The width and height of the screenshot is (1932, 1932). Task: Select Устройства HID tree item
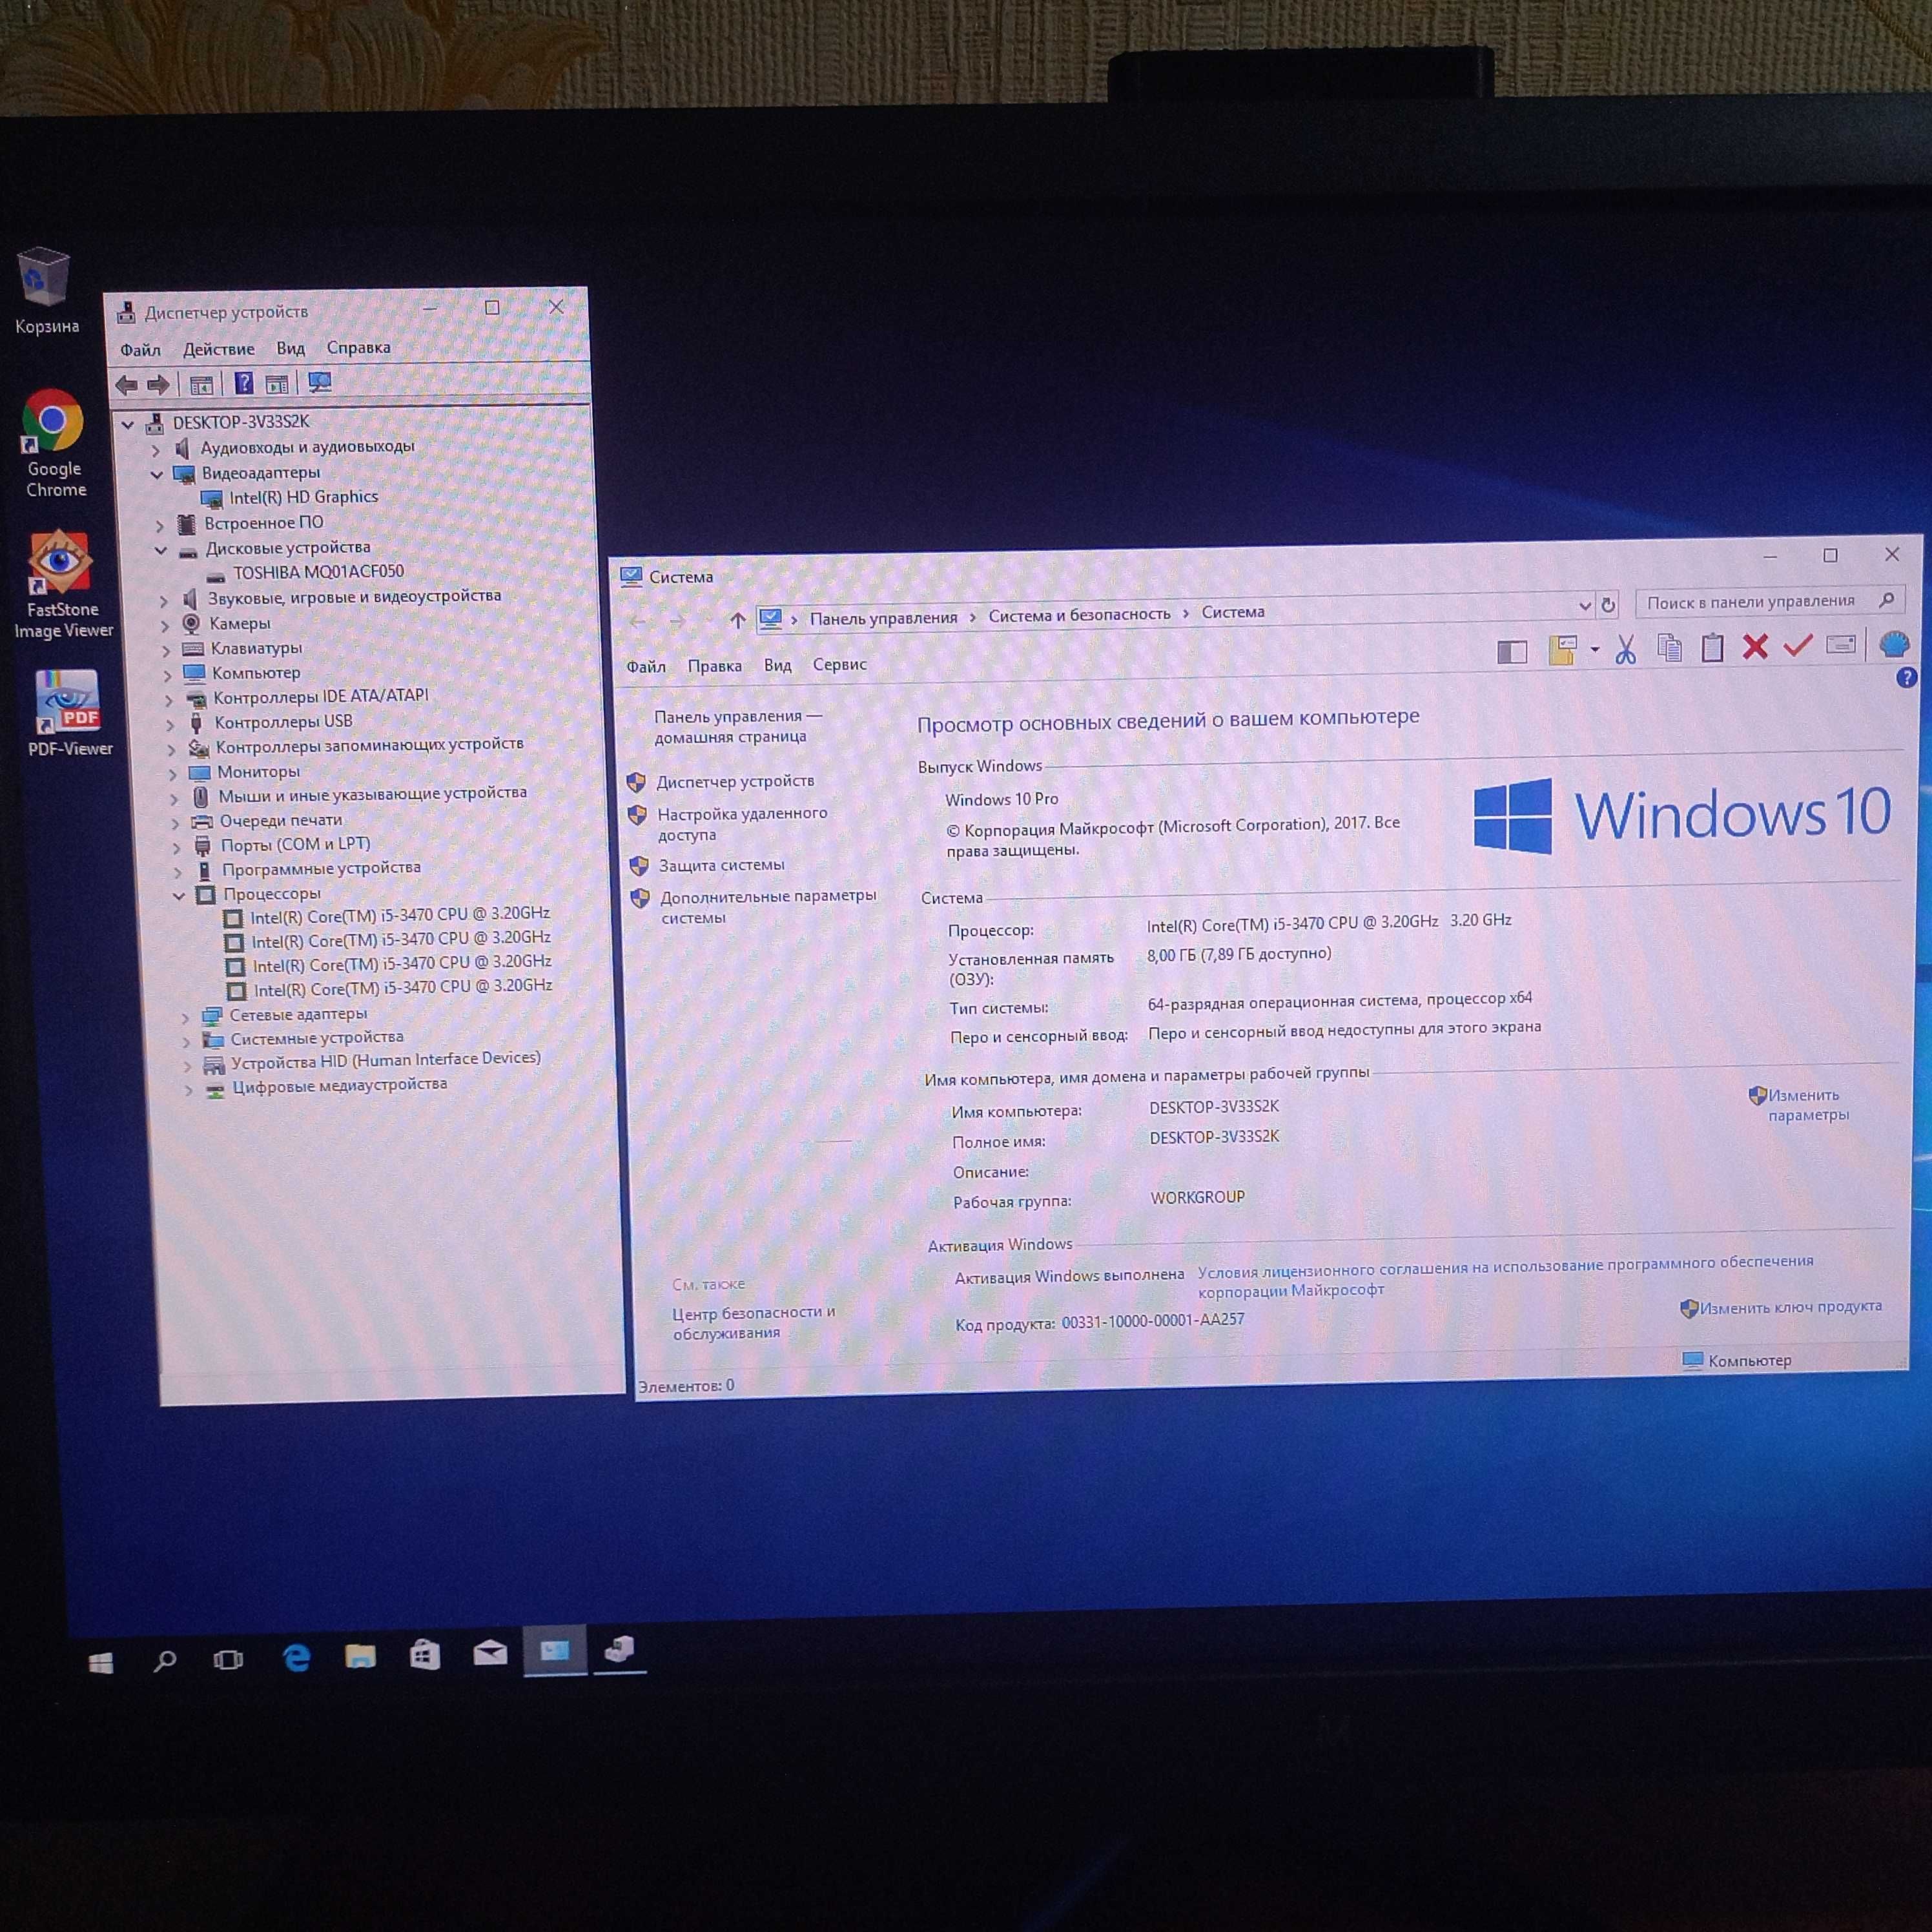coord(385,1060)
